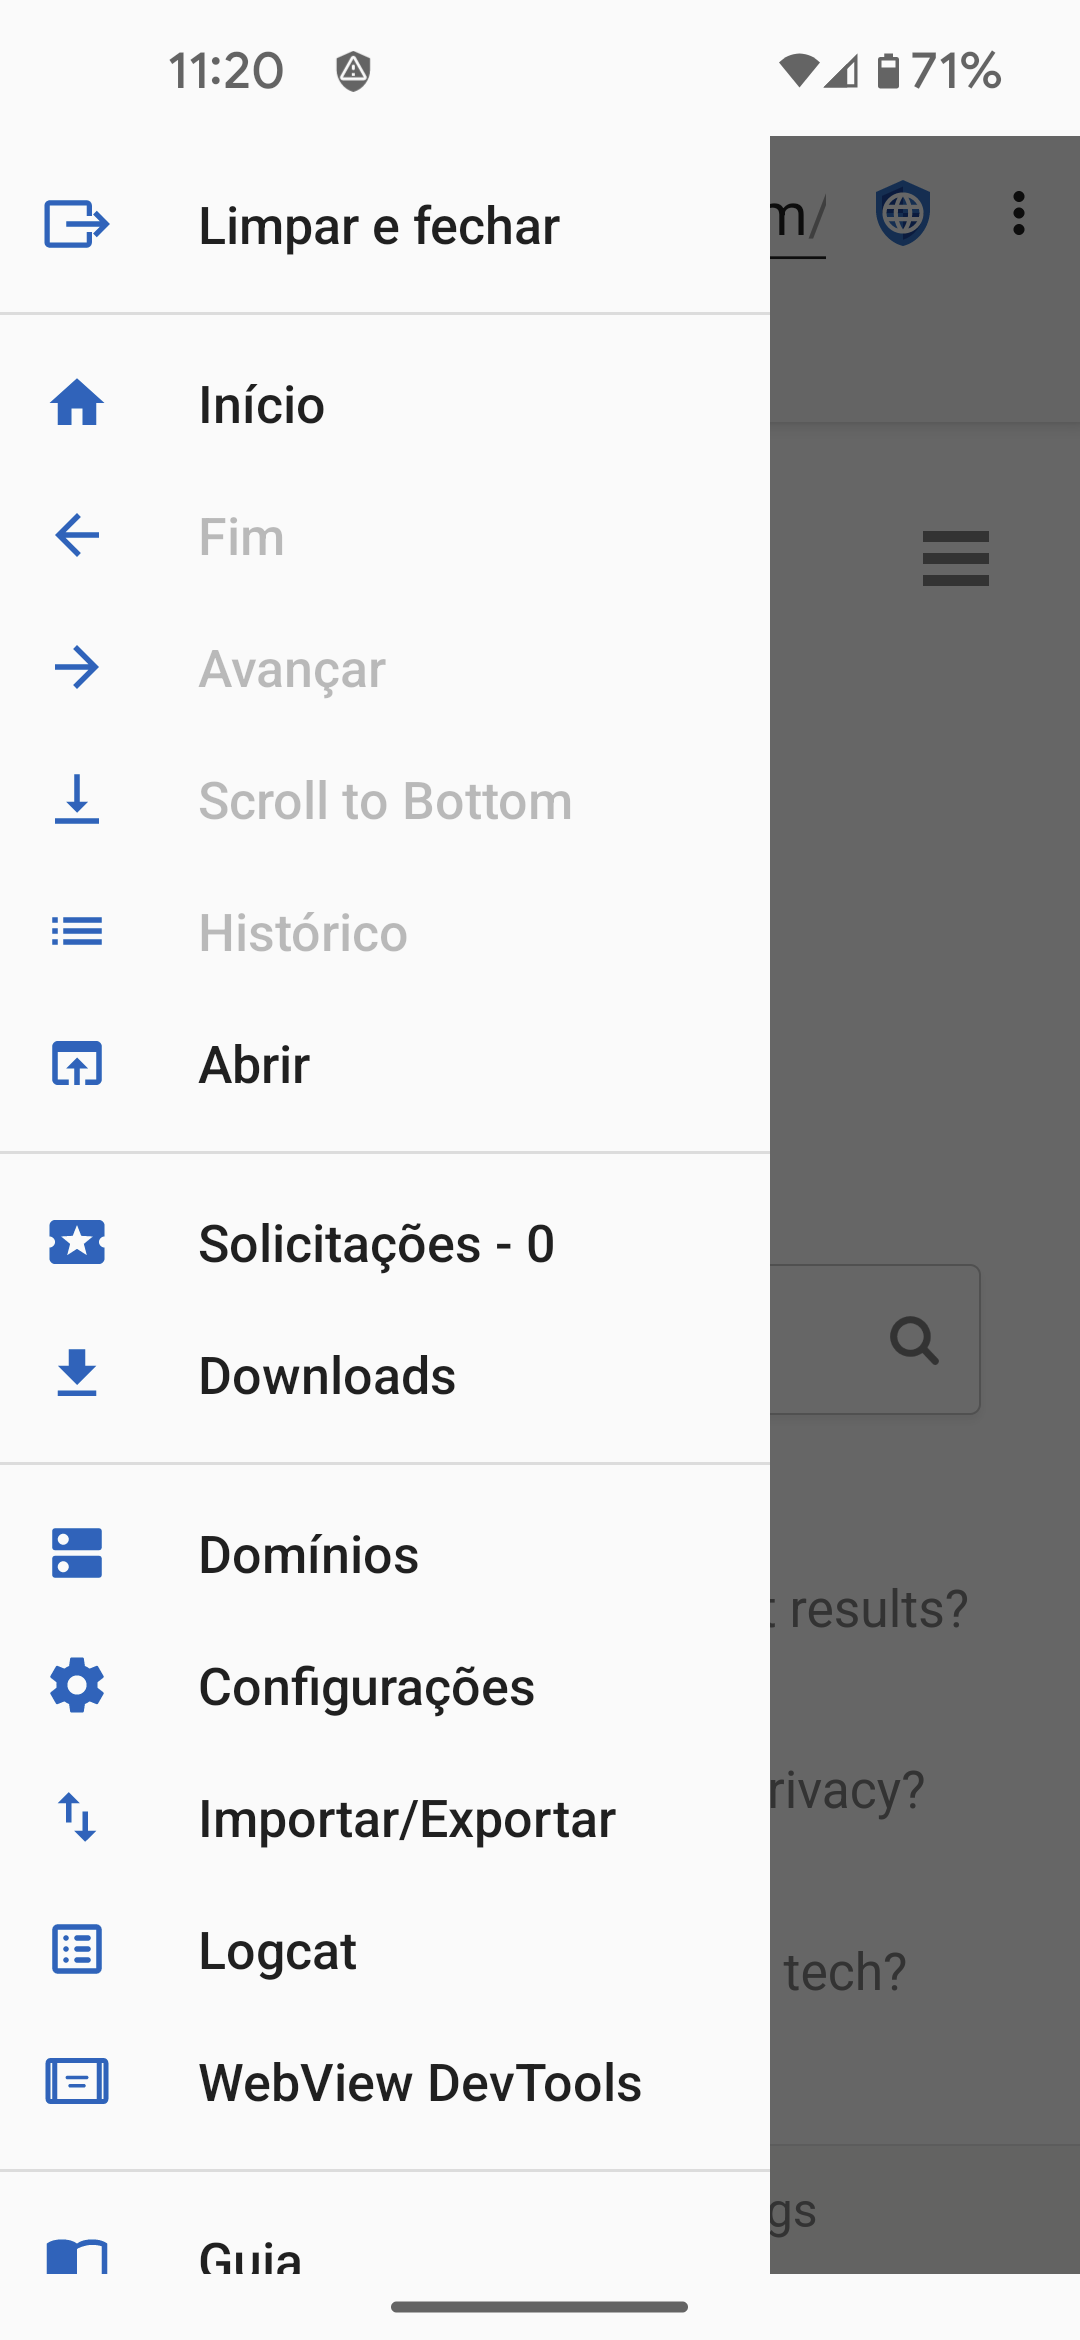Tap the Importar/Exportar arrows icon
1080x2340 pixels.
coord(77,1817)
